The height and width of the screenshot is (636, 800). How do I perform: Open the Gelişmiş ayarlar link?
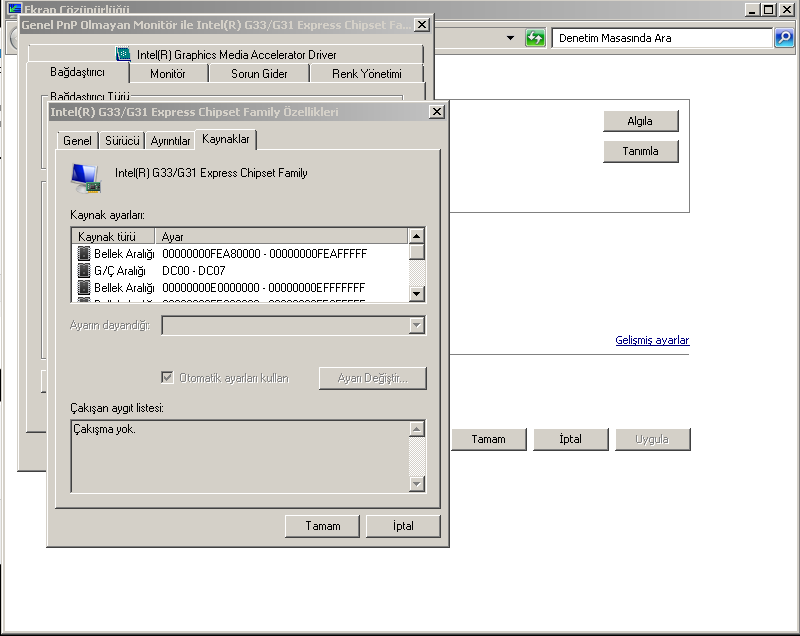(x=652, y=340)
